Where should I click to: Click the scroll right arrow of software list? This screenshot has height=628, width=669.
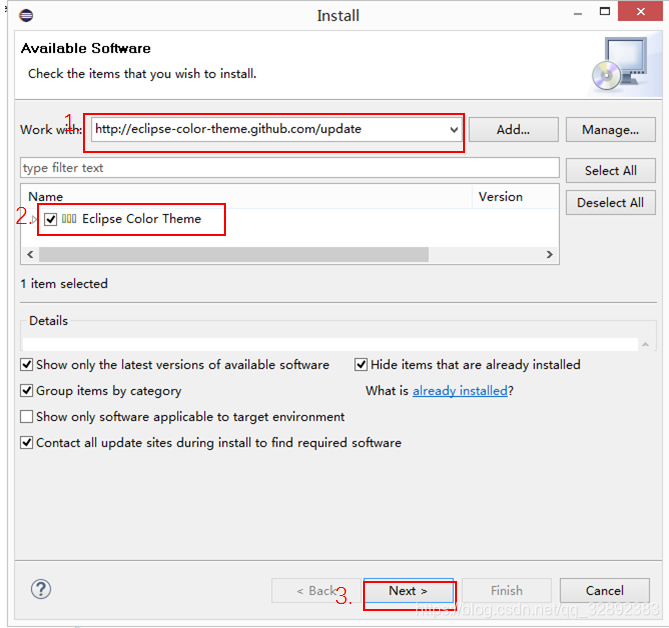[550, 255]
